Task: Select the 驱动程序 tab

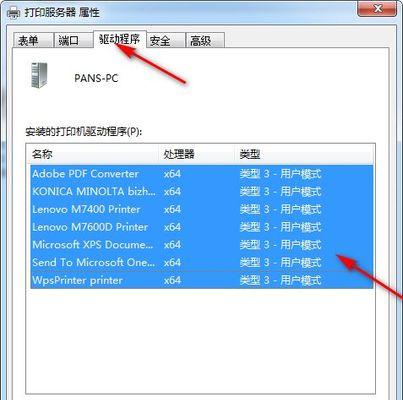Action: point(119,39)
